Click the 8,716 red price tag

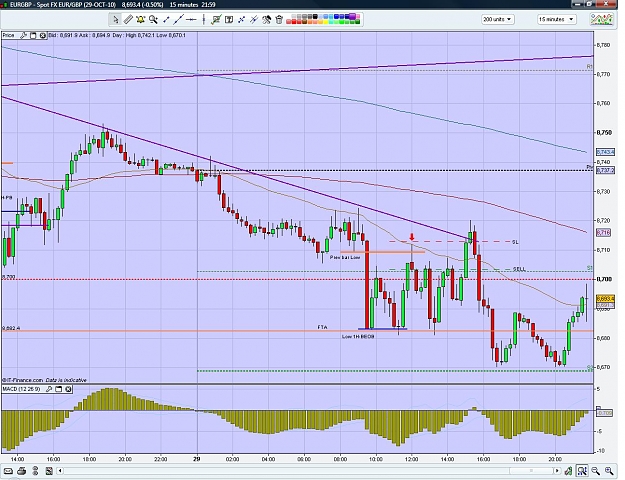tap(603, 232)
